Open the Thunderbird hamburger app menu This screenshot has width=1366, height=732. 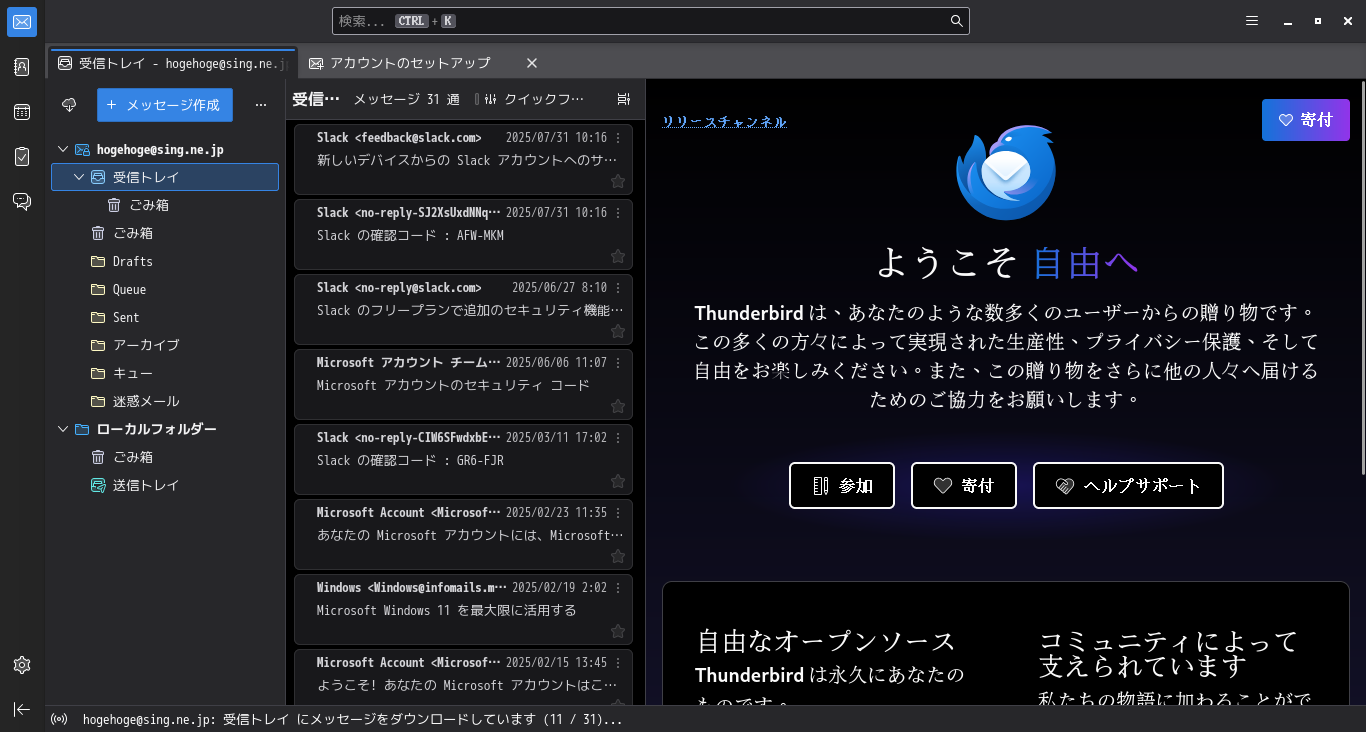[1252, 21]
